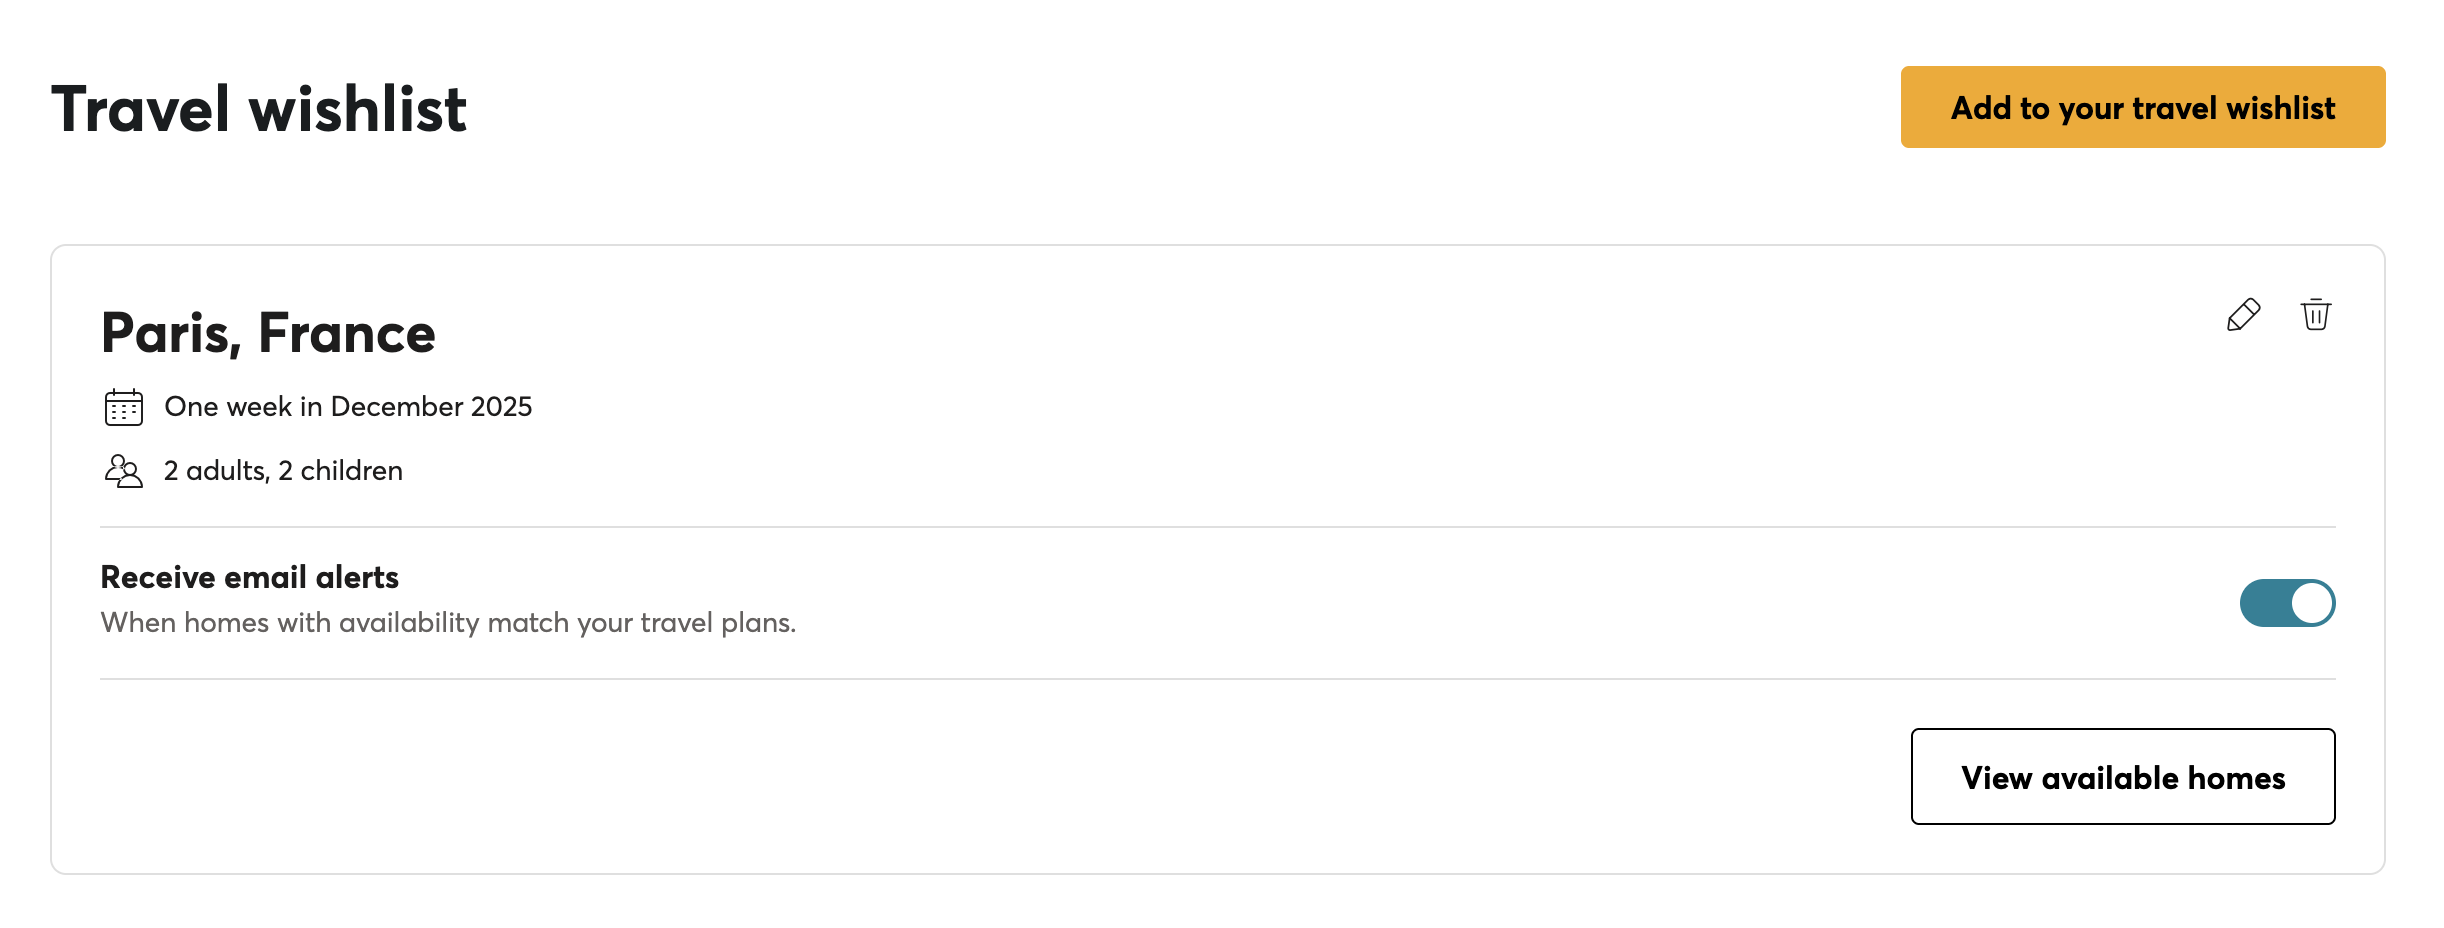Click One week in December 2025 text
Viewport: 2444px width, 928px height.
[348, 407]
